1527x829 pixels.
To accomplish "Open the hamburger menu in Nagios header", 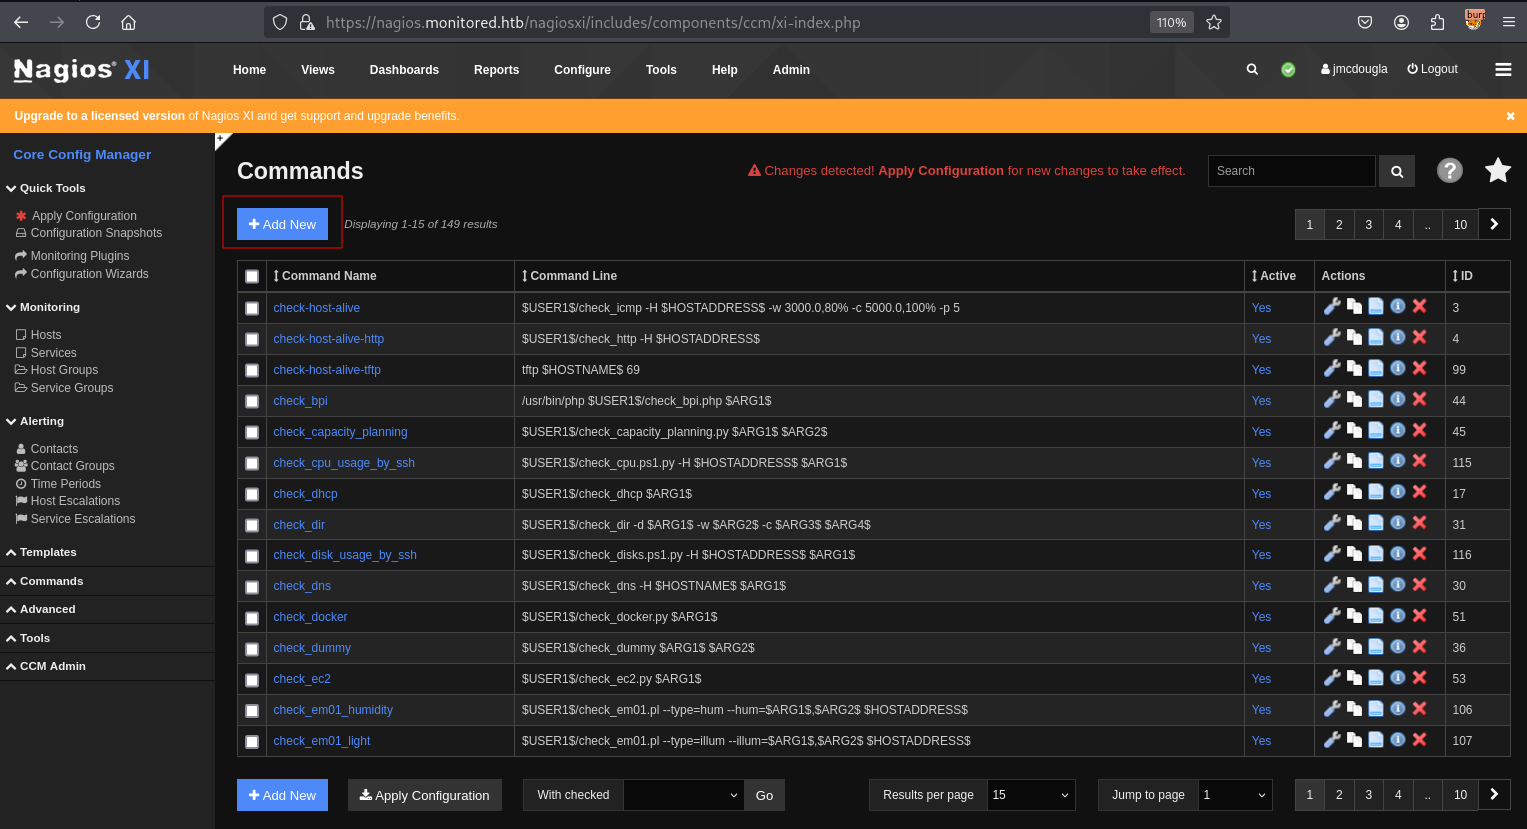I will [x=1503, y=69].
